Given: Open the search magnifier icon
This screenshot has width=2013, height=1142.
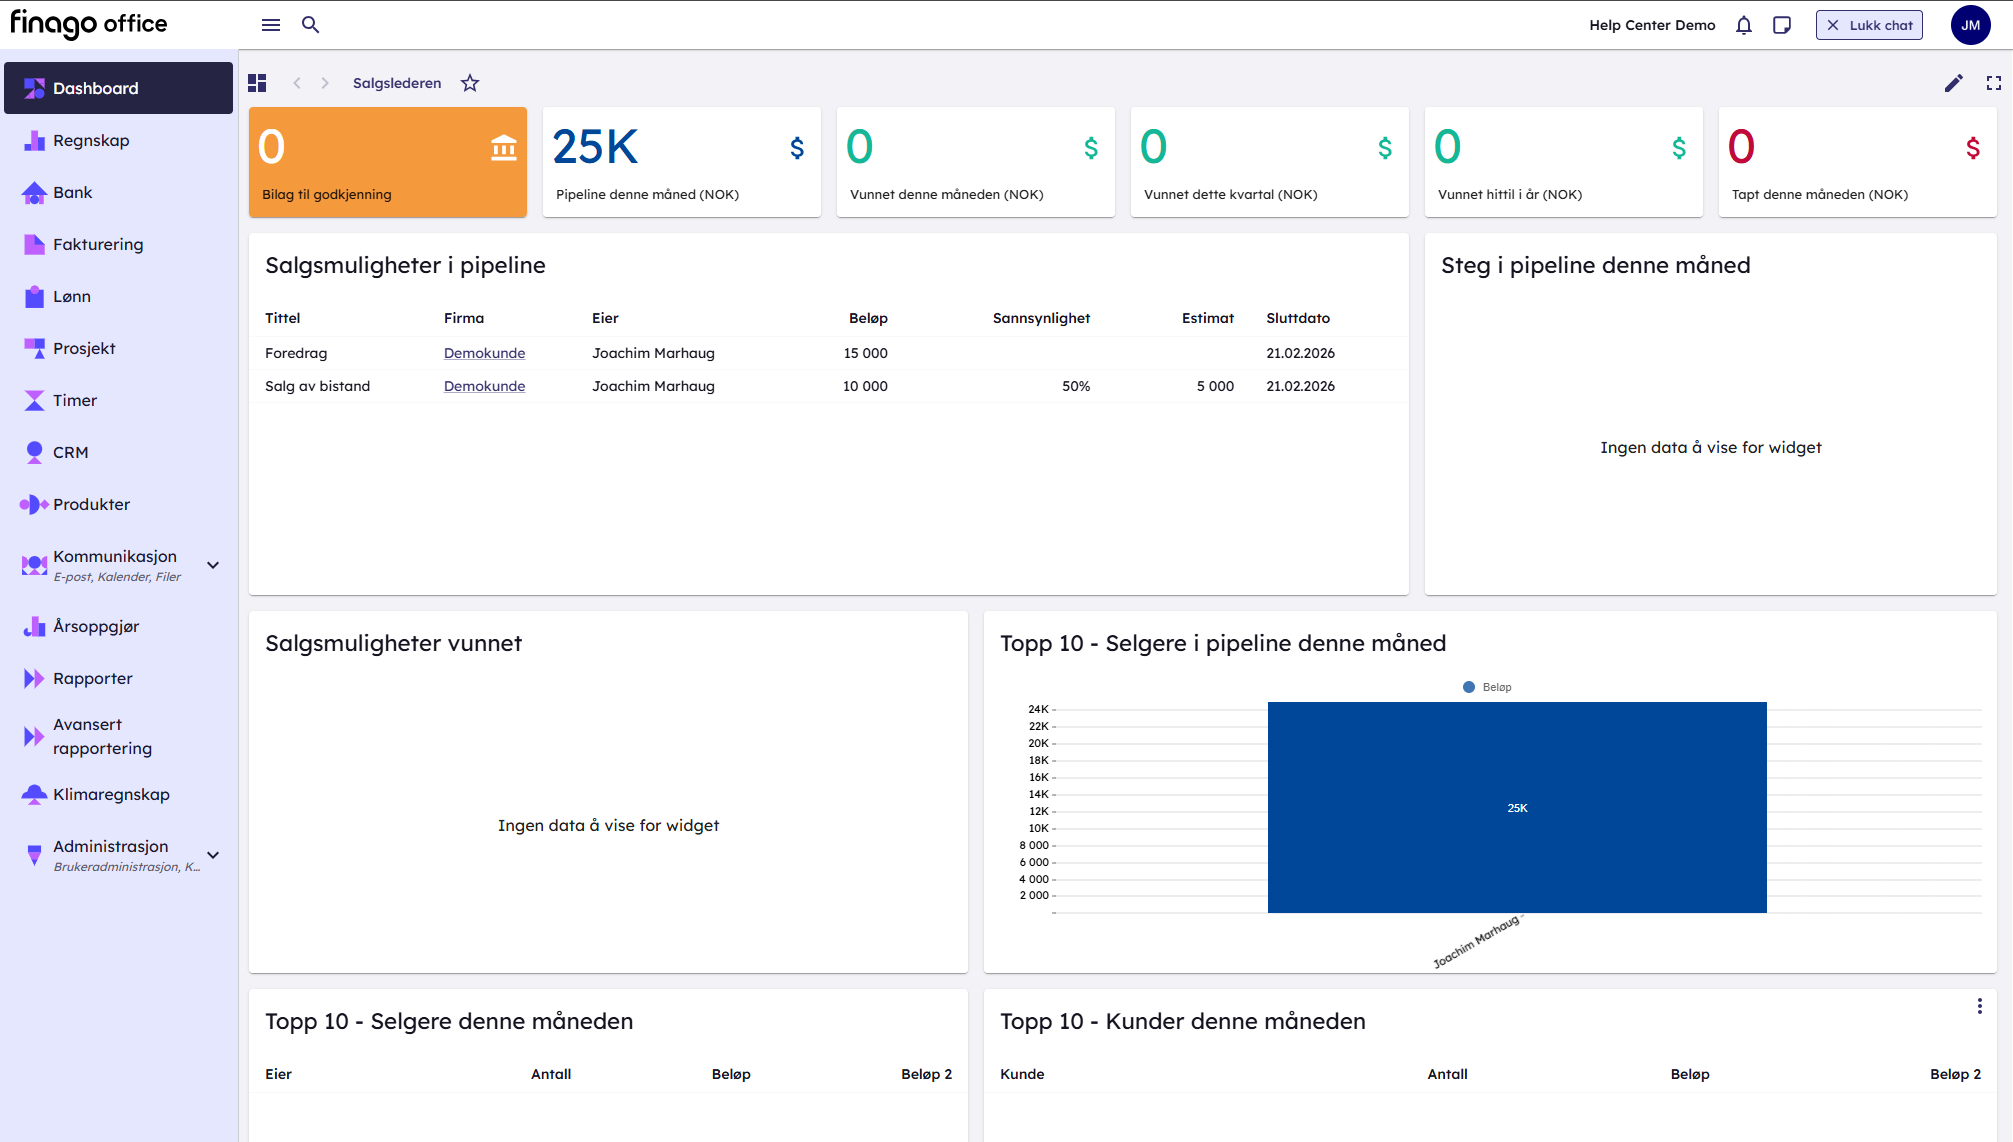Looking at the screenshot, I should [x=310, y=25].
